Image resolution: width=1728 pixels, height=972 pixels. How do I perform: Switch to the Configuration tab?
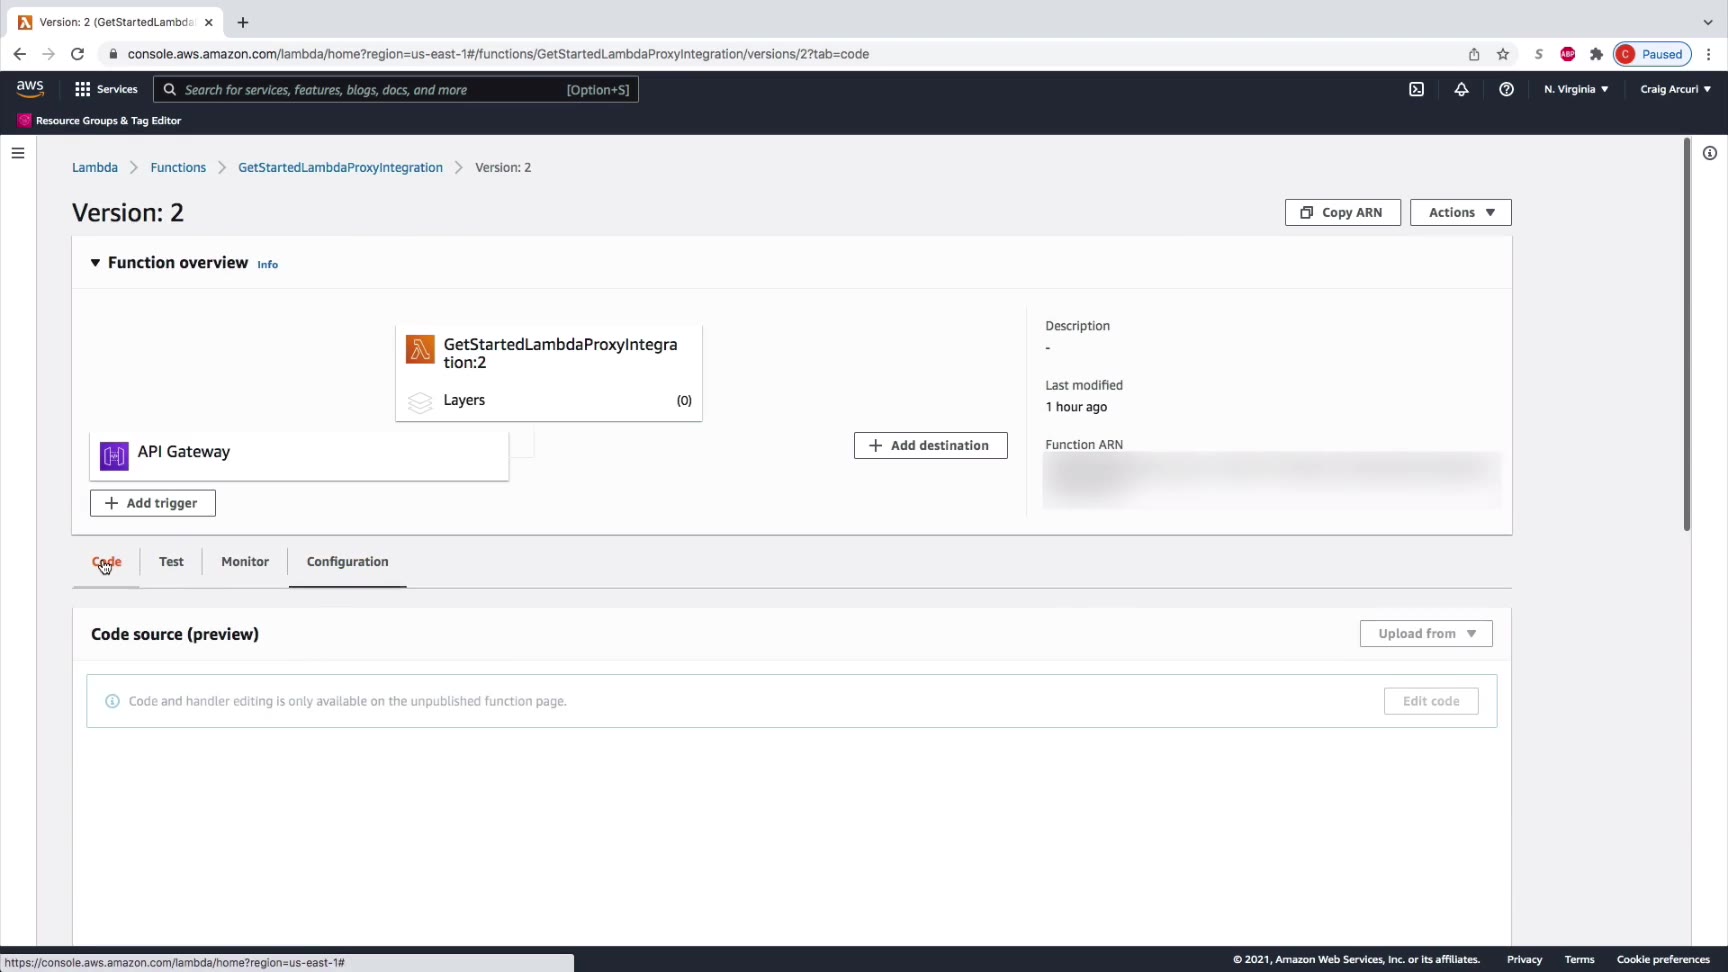pos(347,562)
